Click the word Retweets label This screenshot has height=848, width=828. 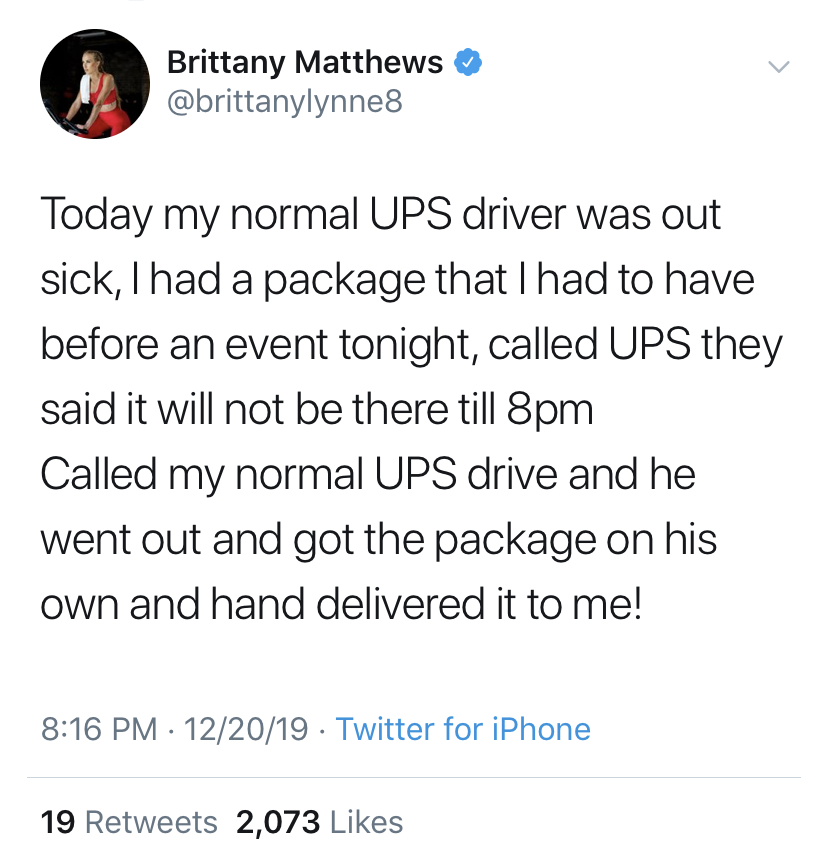(151, 822)
